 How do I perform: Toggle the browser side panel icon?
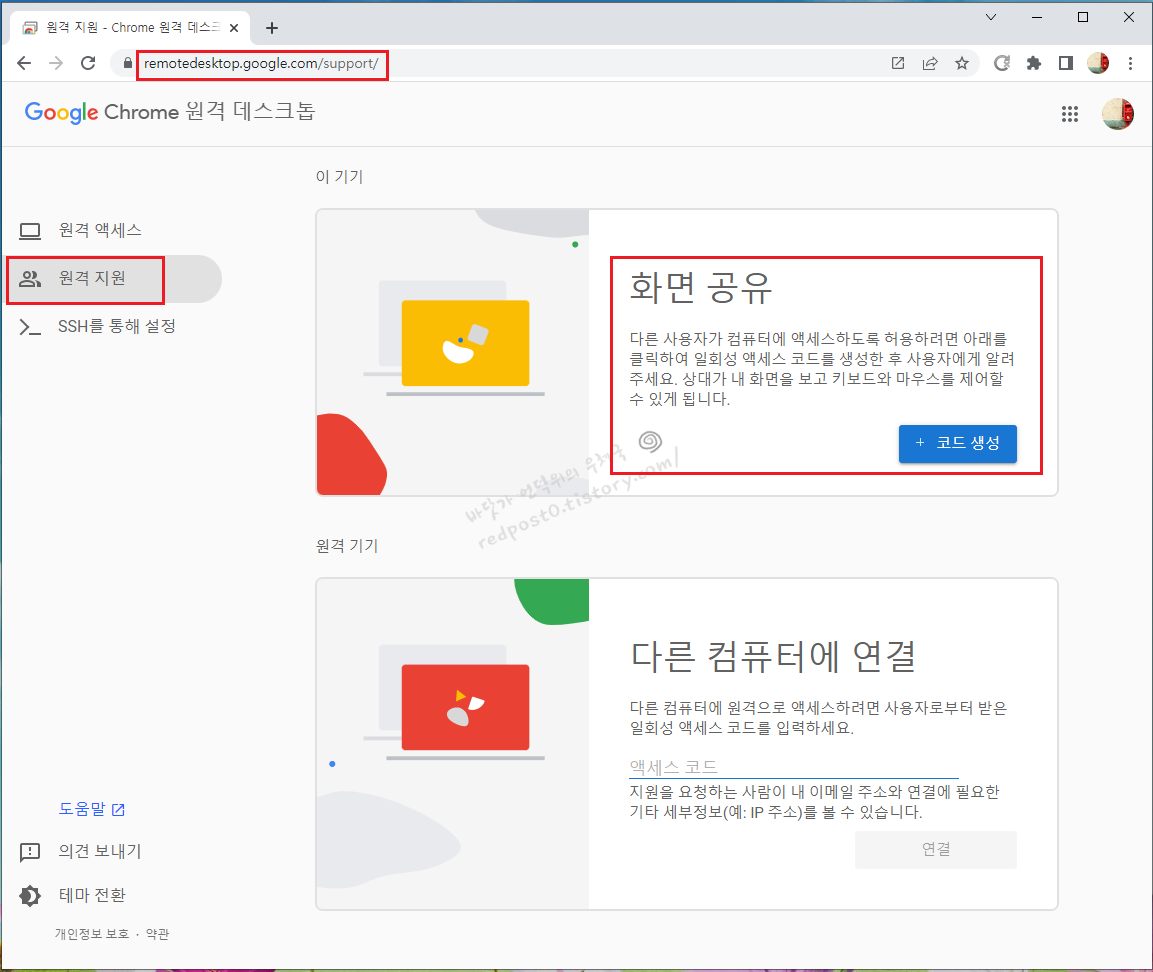click(1065, 63)
